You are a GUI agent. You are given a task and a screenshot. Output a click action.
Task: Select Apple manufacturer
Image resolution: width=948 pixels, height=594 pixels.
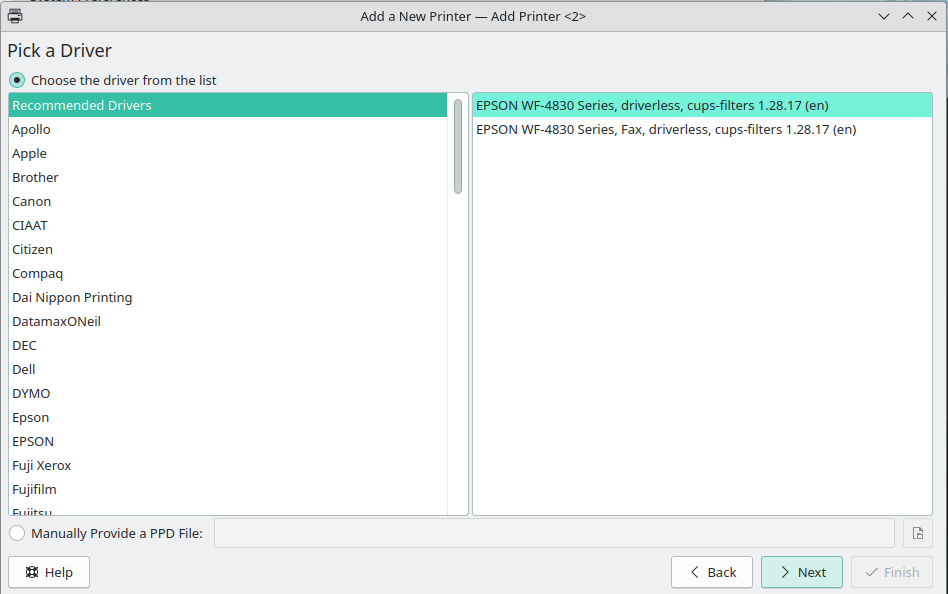[228, 154]
